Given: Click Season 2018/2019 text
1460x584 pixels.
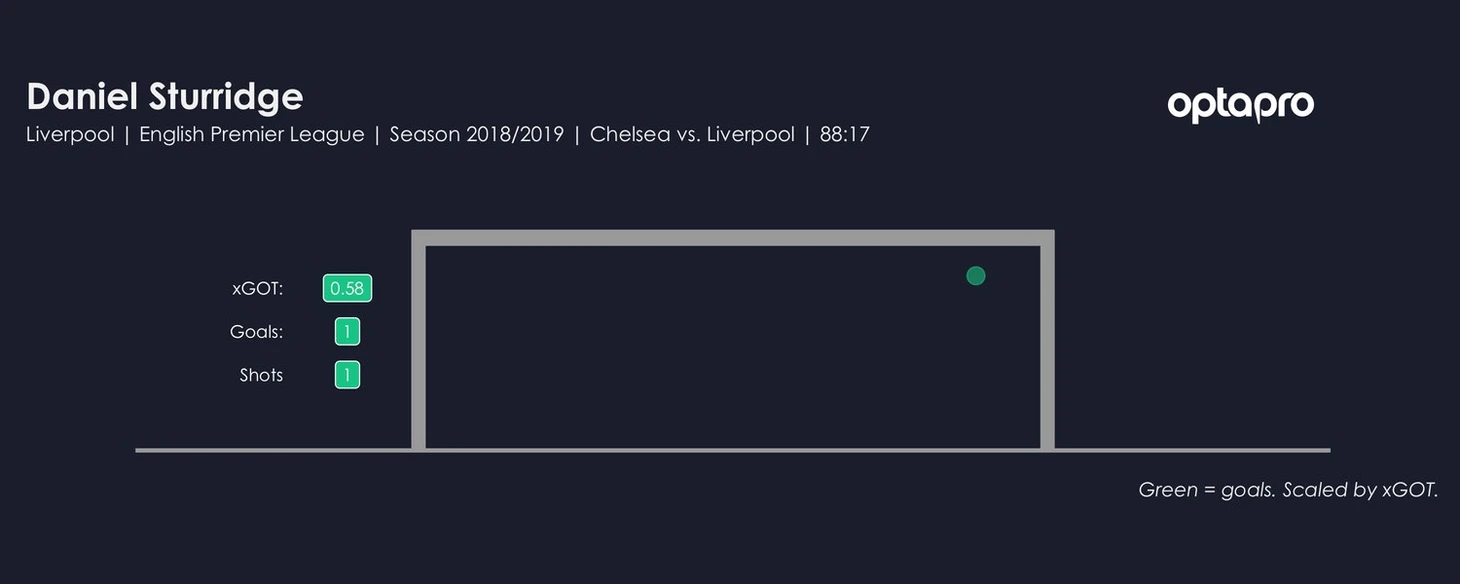Looking at the screenshot, I should point(477,134).
